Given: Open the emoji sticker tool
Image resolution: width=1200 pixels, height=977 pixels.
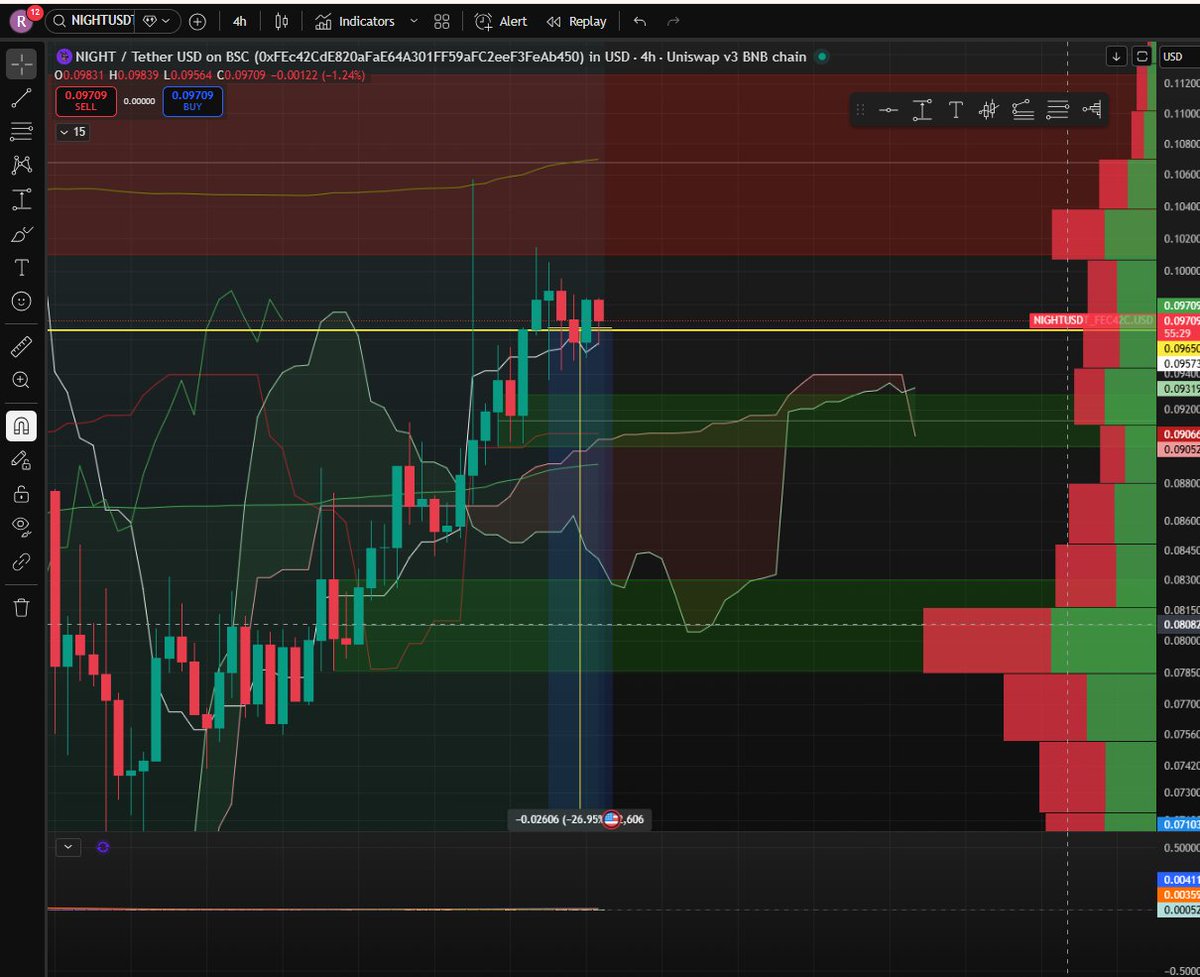Looking at the screenshot, I should [21, 301].
